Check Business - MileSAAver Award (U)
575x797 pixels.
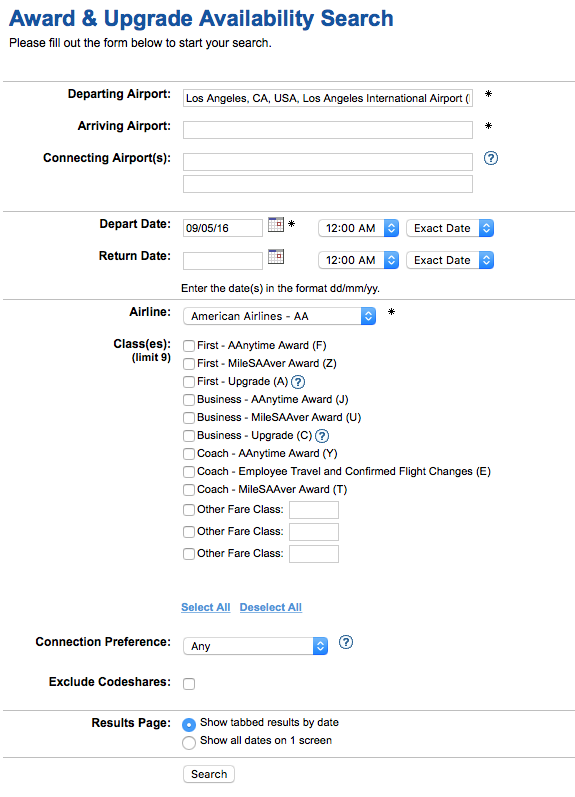pyautogui.click(x=189, y=418)
